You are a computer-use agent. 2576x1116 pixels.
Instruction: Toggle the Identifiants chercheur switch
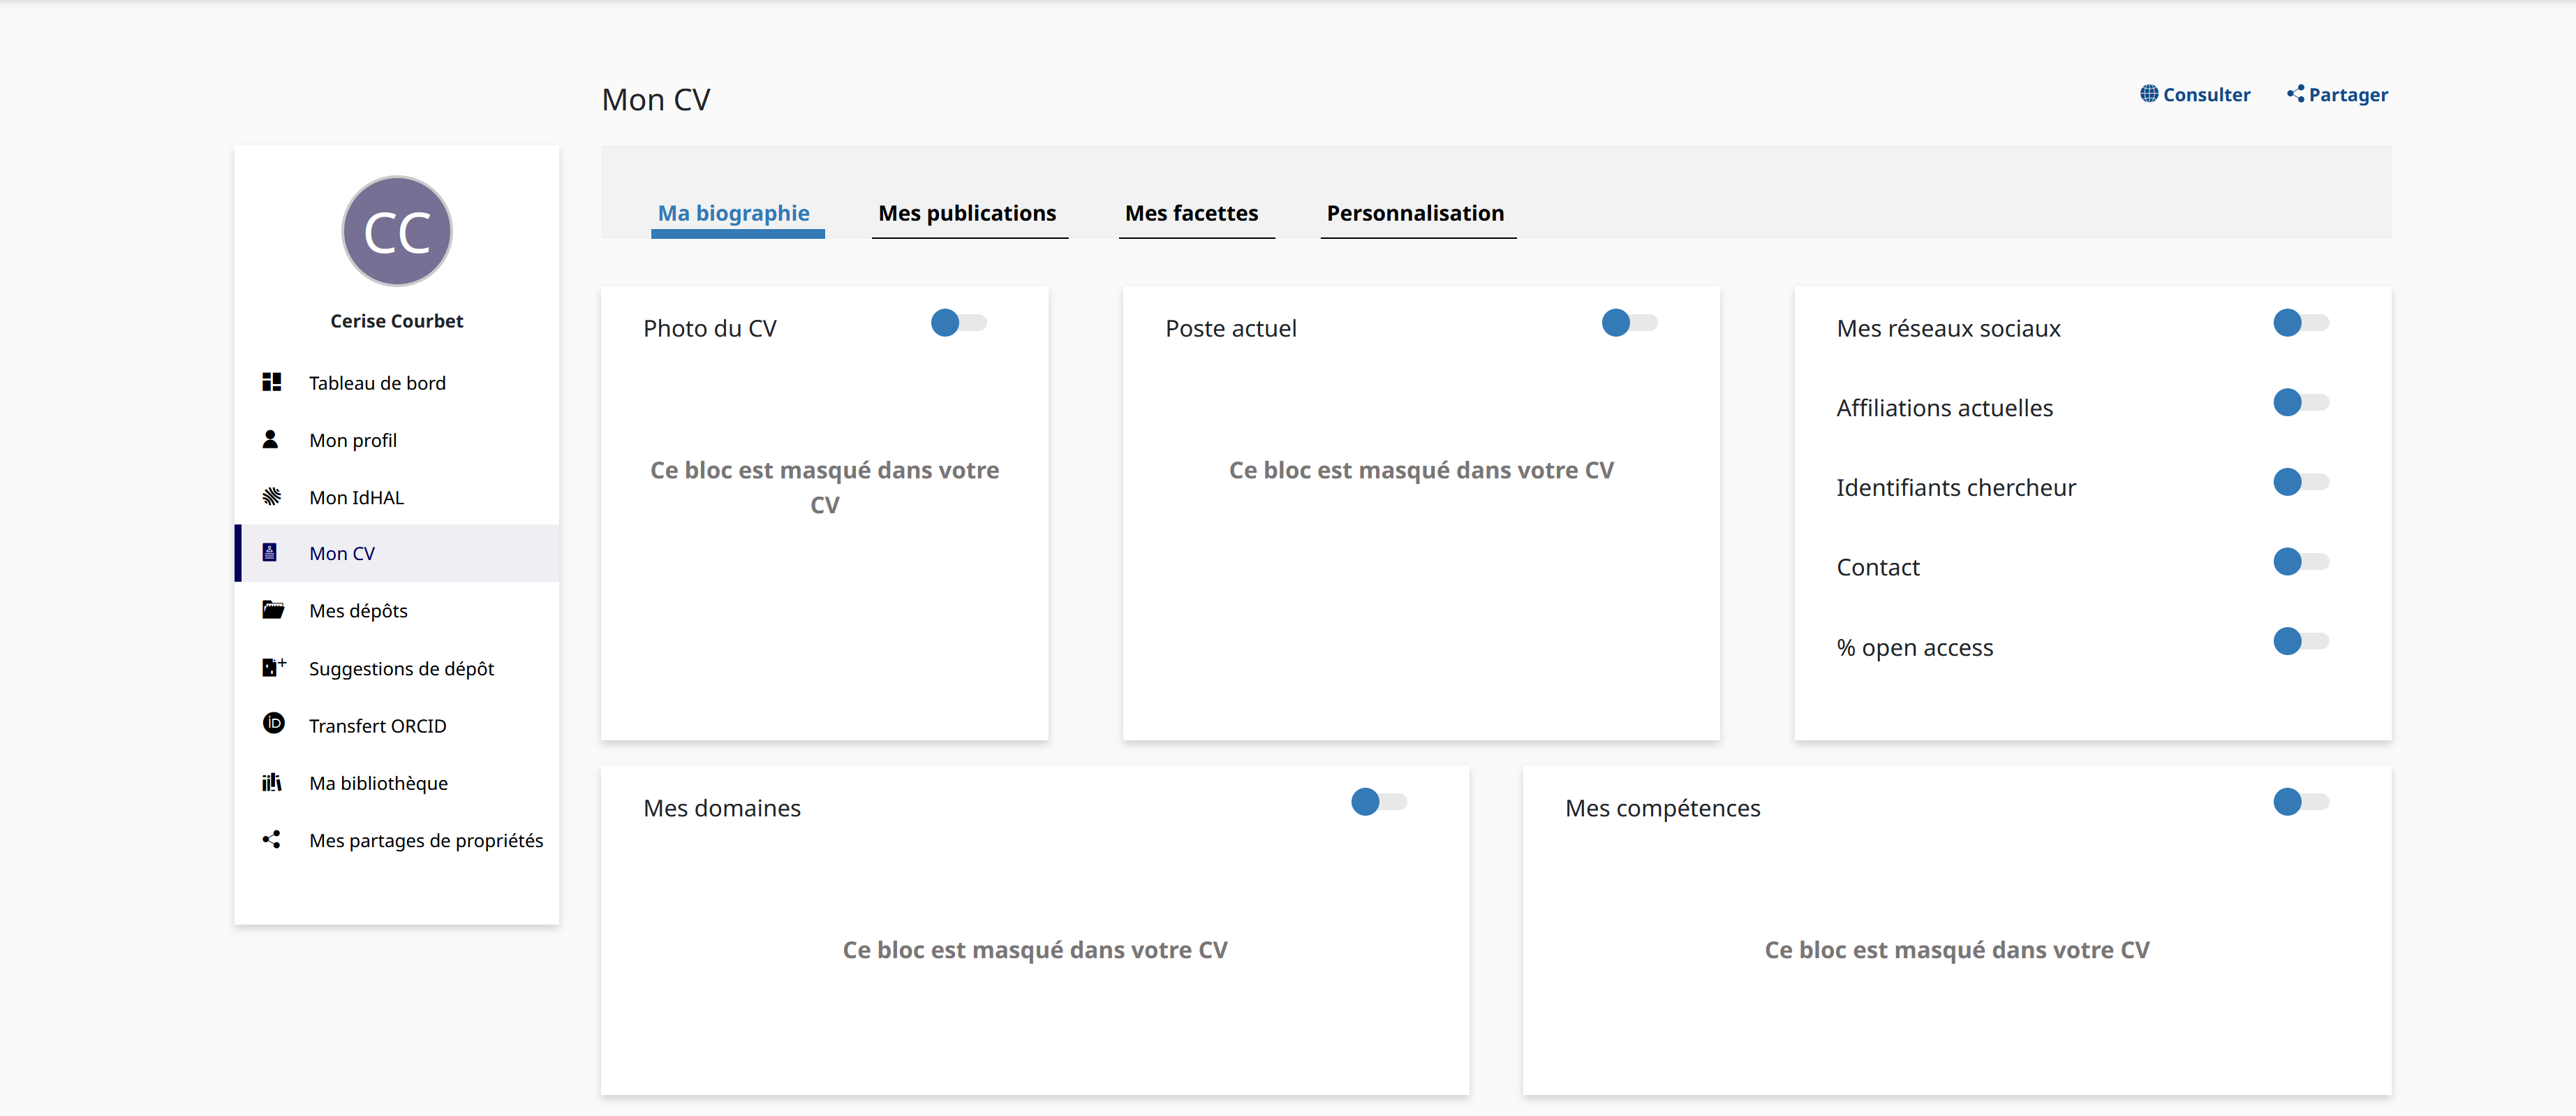pyautogui.click(x=2300, y=482)
